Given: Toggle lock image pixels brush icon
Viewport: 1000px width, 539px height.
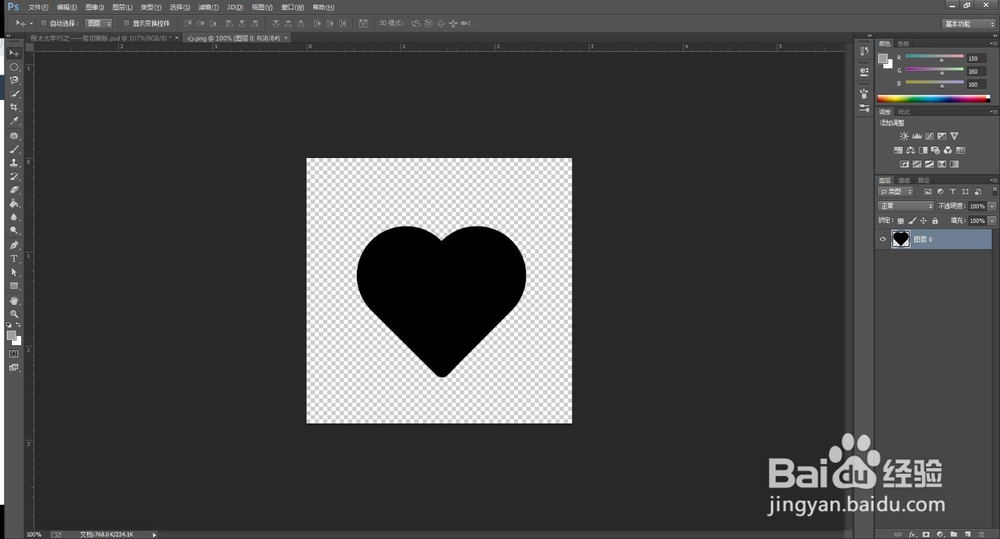Looking at the screenshot, I should pos(912,221).
